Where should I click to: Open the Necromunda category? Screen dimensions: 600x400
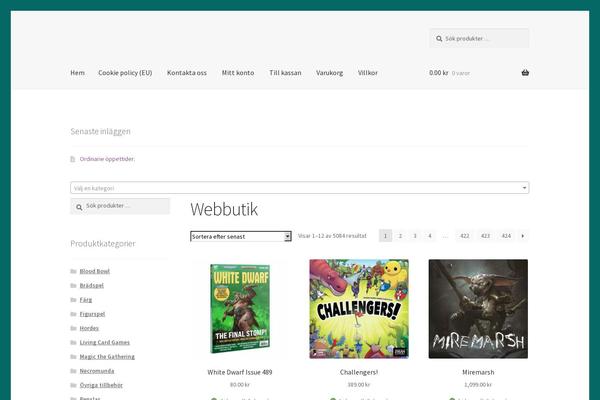pyautogui.click(x=97, y=371)
